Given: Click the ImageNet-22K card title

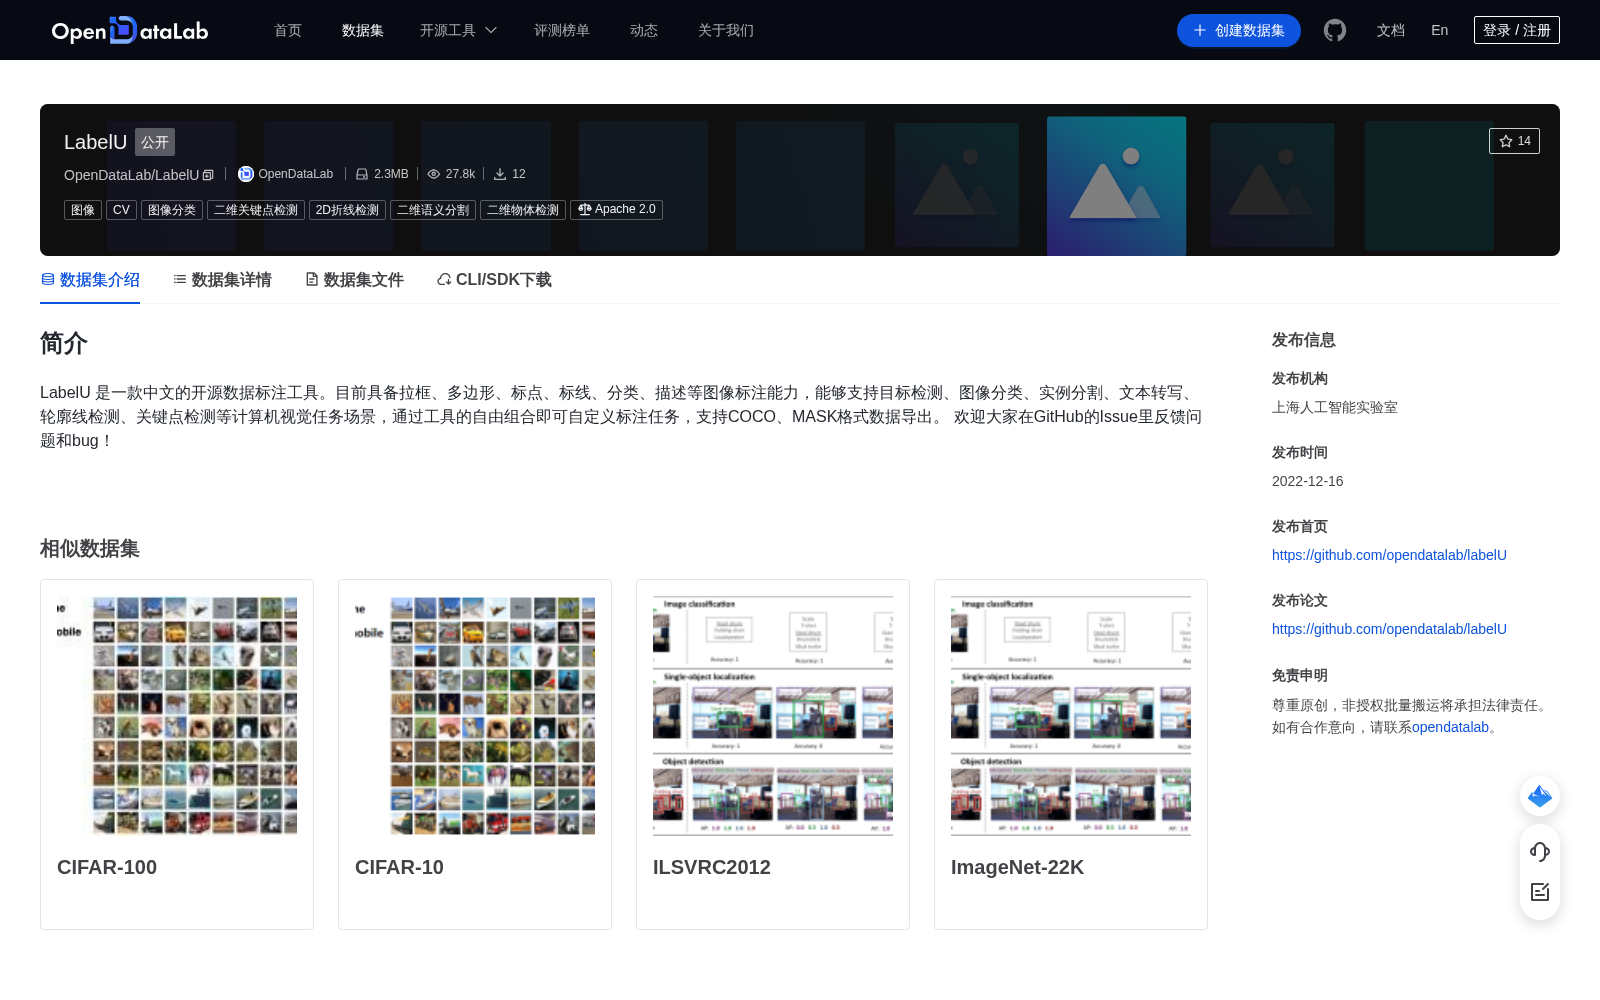Looking at the screenshot, I should 1017,867.
